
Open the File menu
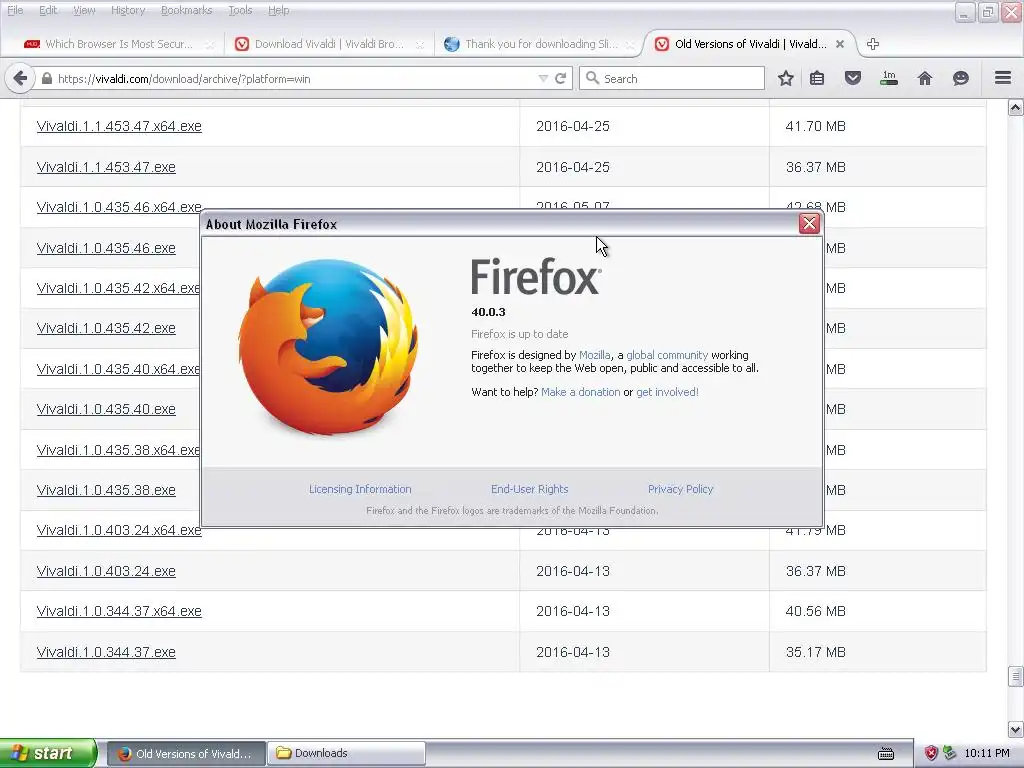point(15,10)
